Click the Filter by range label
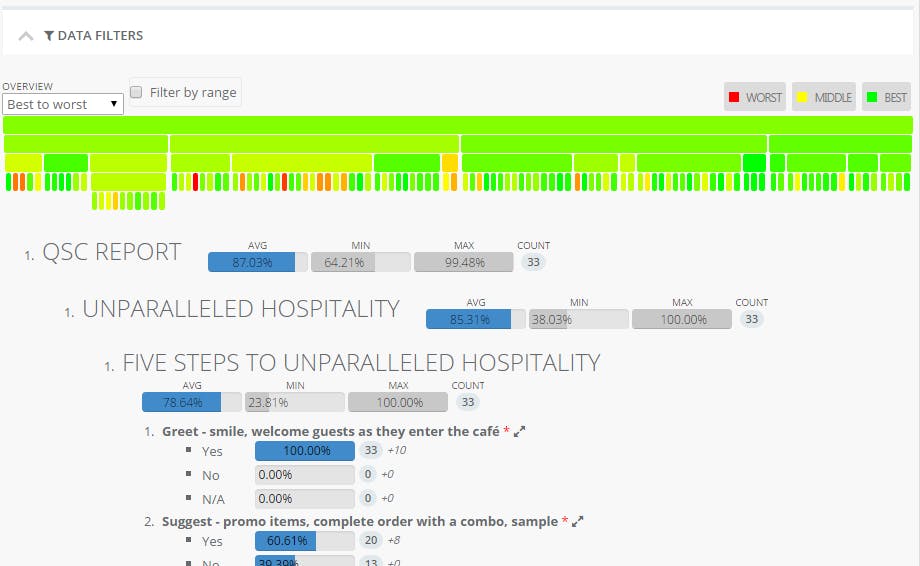920x566 pixels. coord(193,92)
